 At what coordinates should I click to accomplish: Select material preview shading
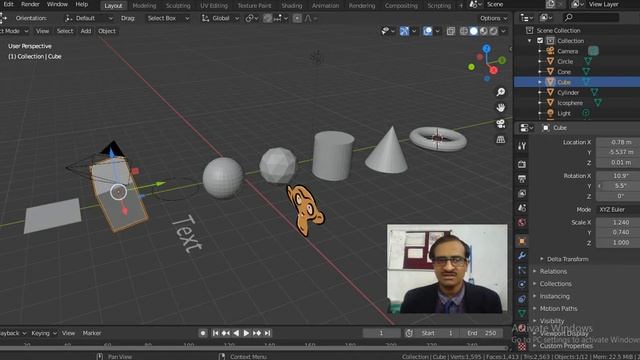click(x=483, y=31)
